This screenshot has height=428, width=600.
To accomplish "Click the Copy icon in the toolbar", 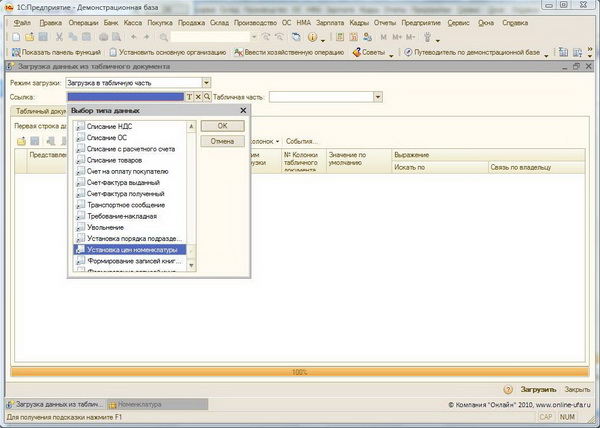I will pos(73,37).
